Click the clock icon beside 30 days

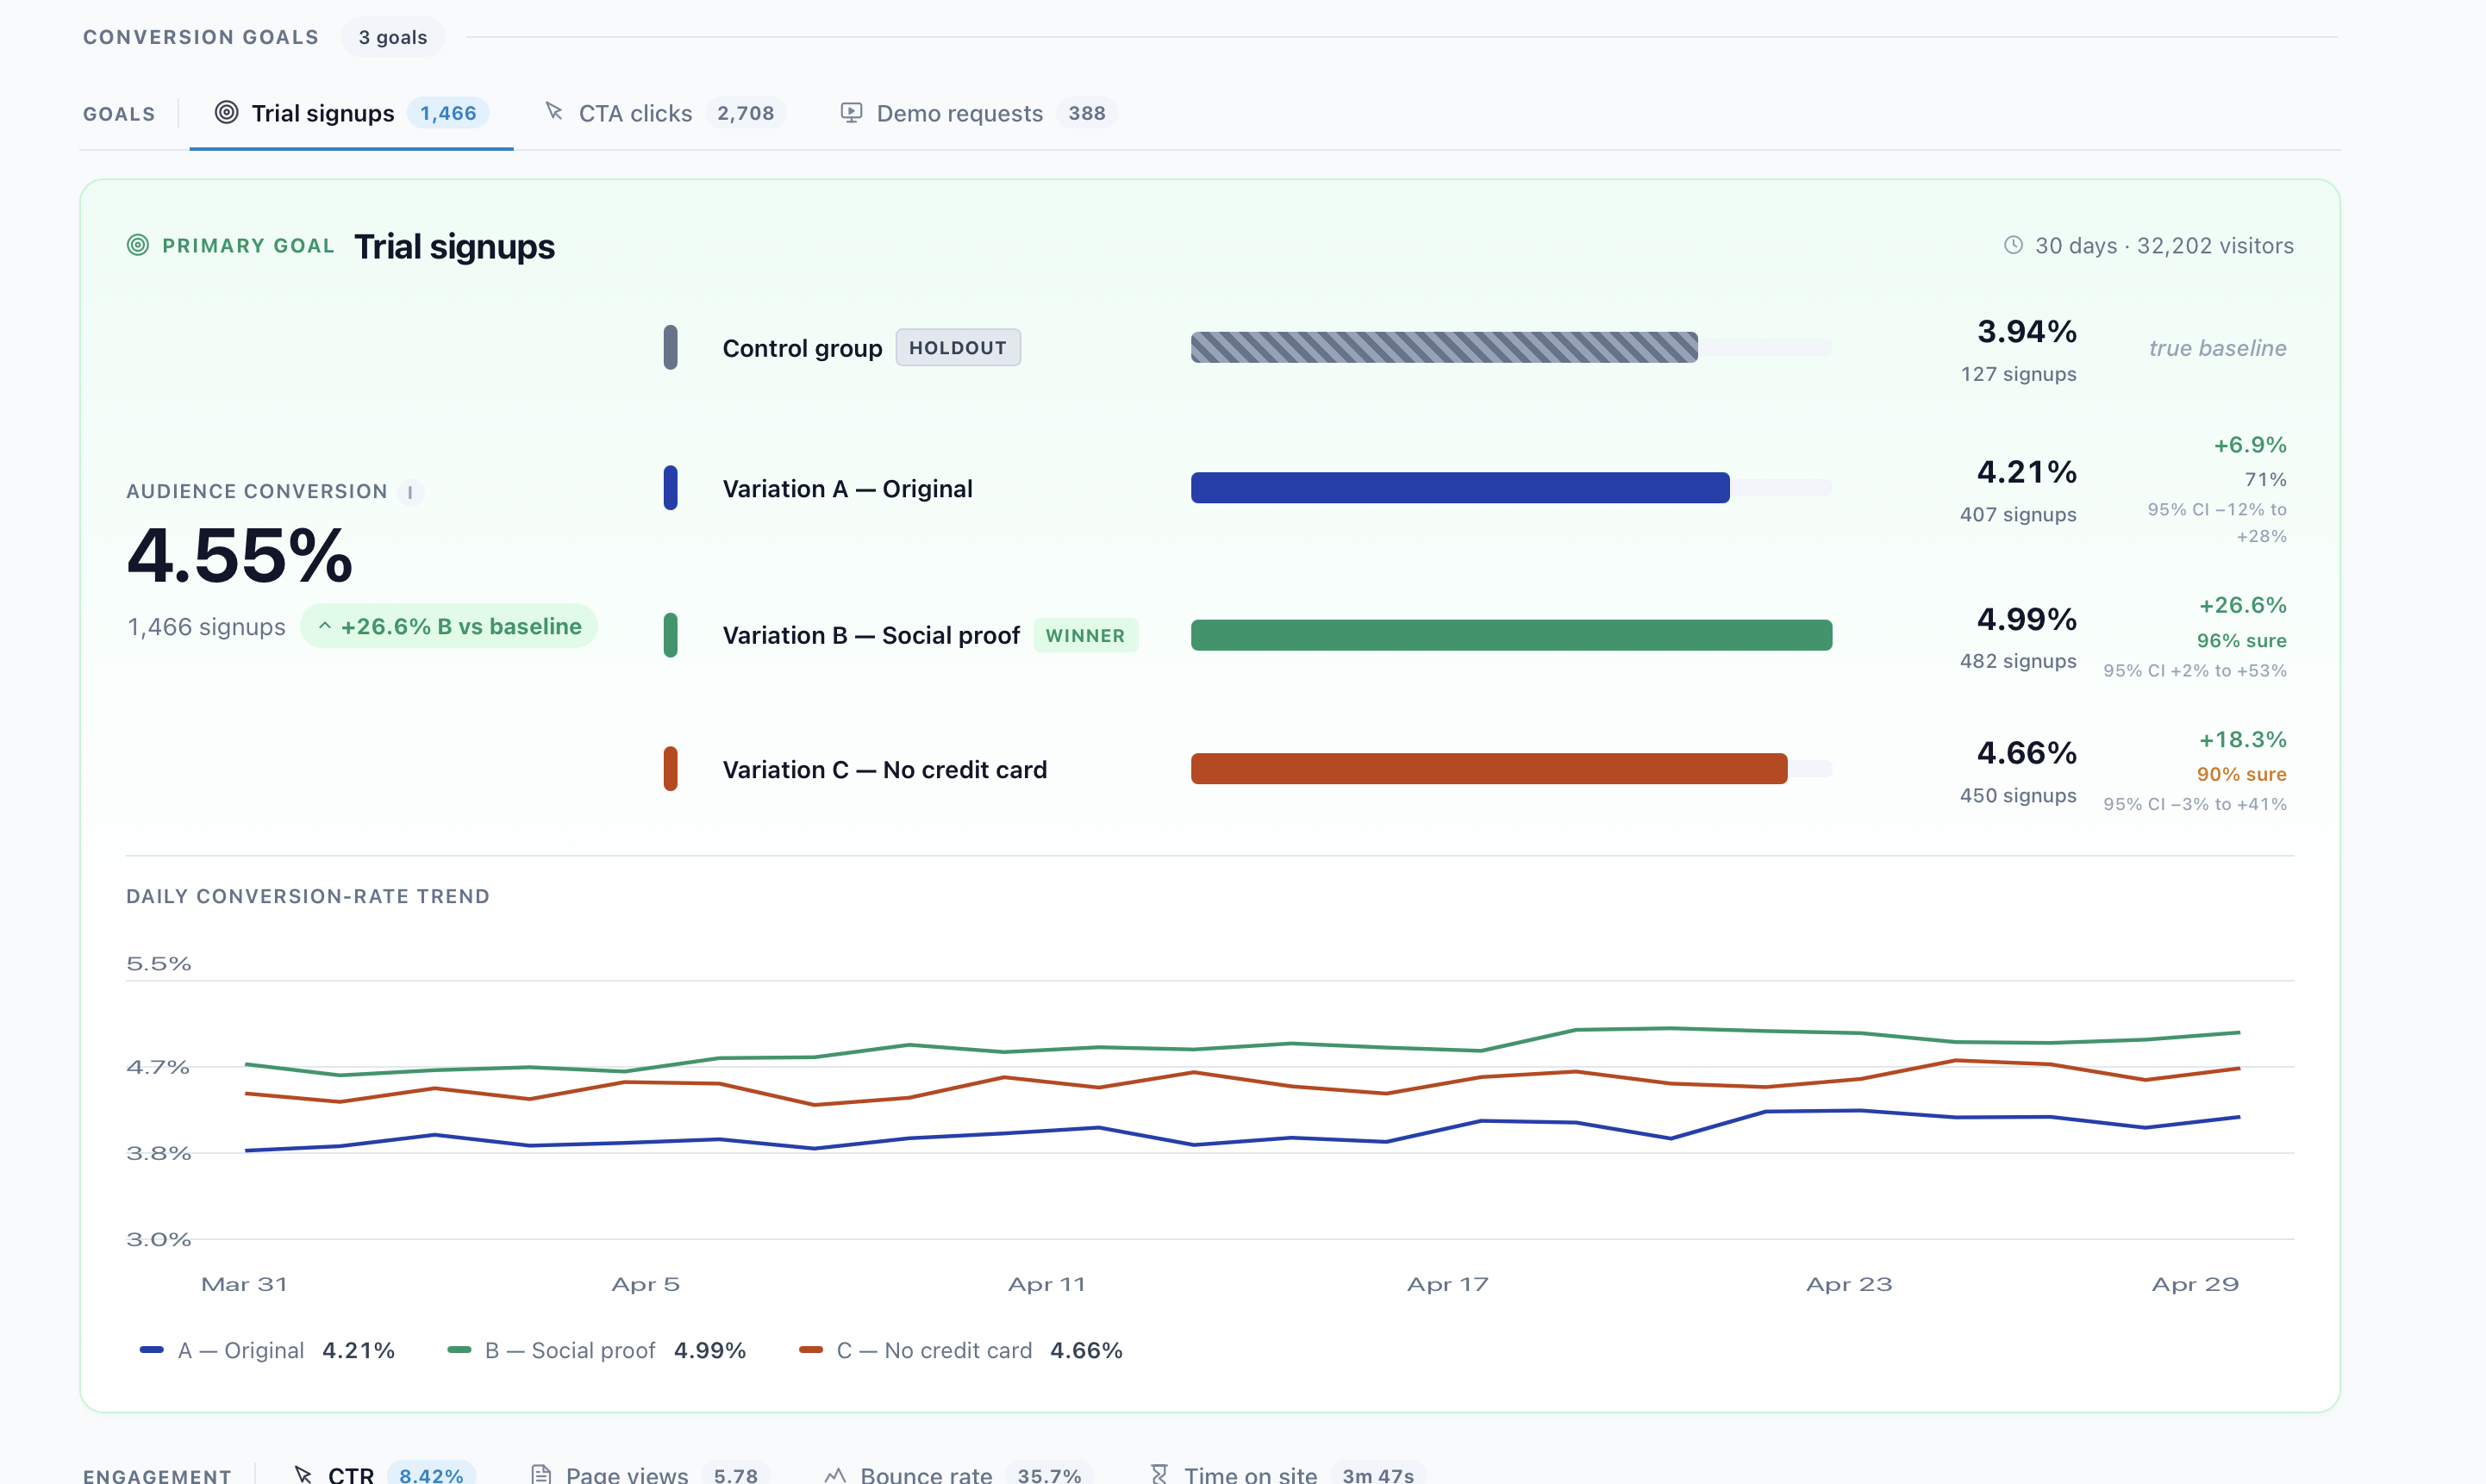click(x=2013, y=245)
